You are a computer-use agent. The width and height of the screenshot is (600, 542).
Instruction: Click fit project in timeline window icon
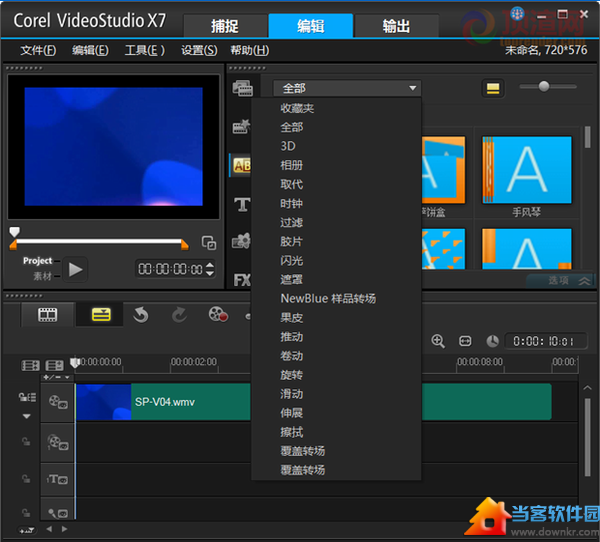465,341
